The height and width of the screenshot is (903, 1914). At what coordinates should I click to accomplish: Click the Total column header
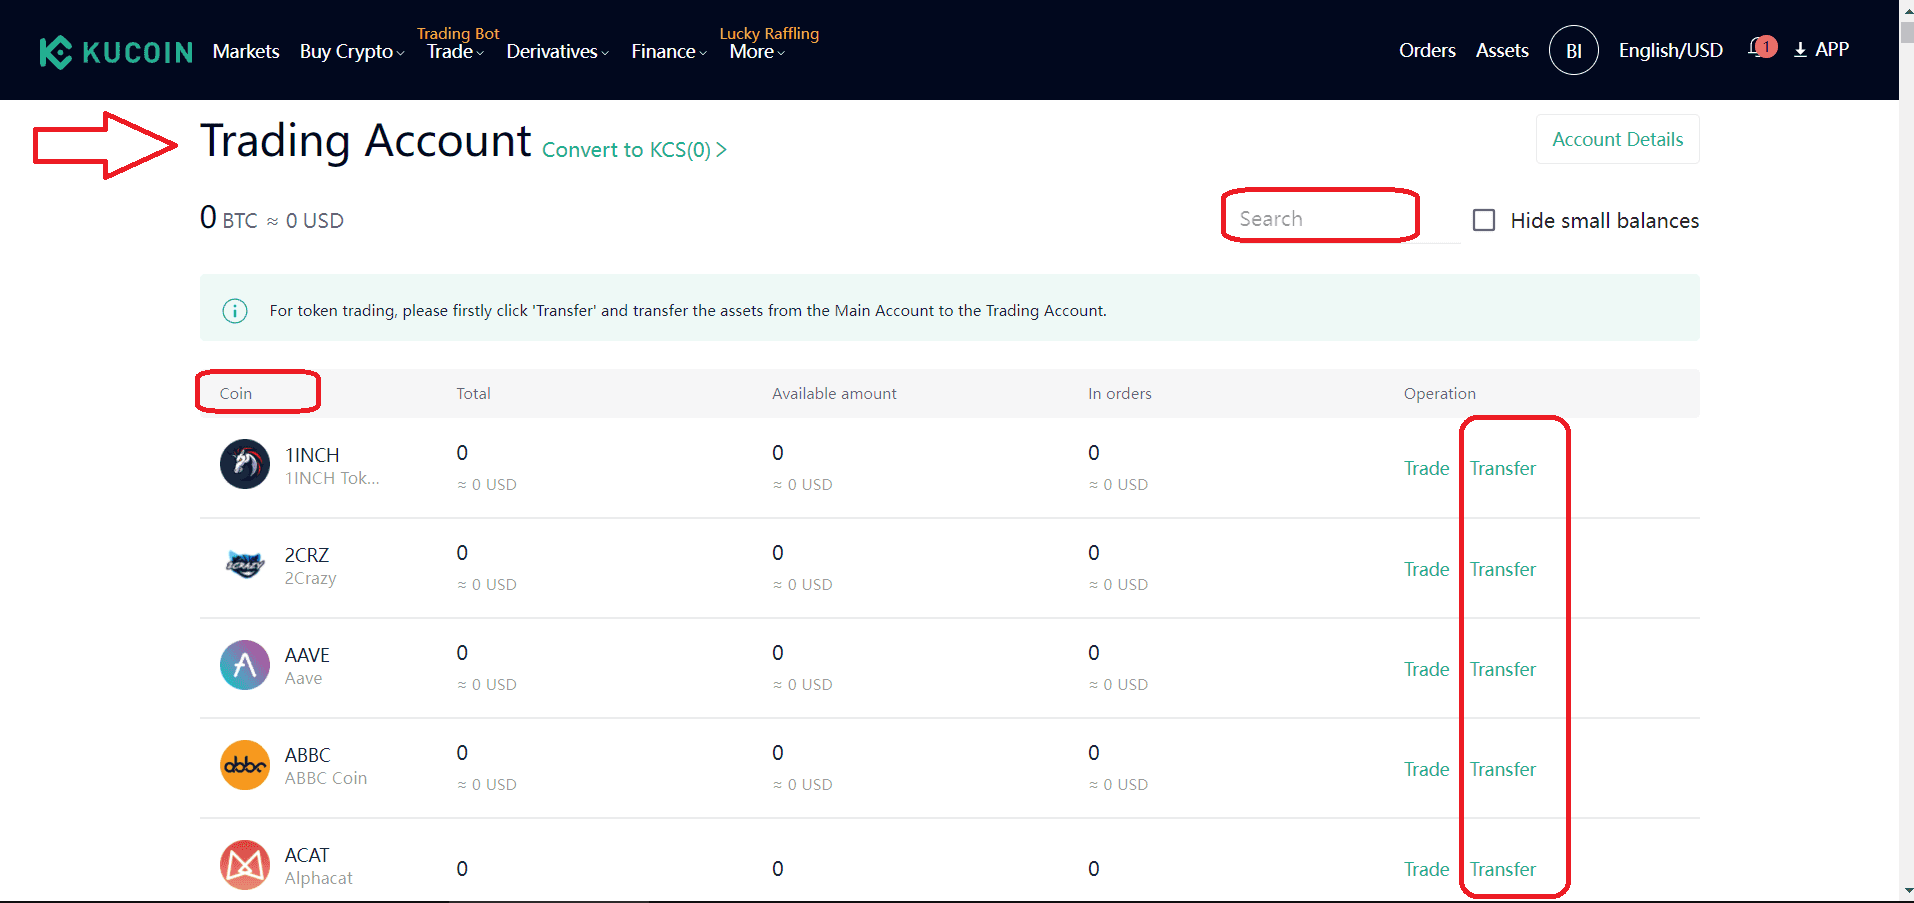click(473, 393)
